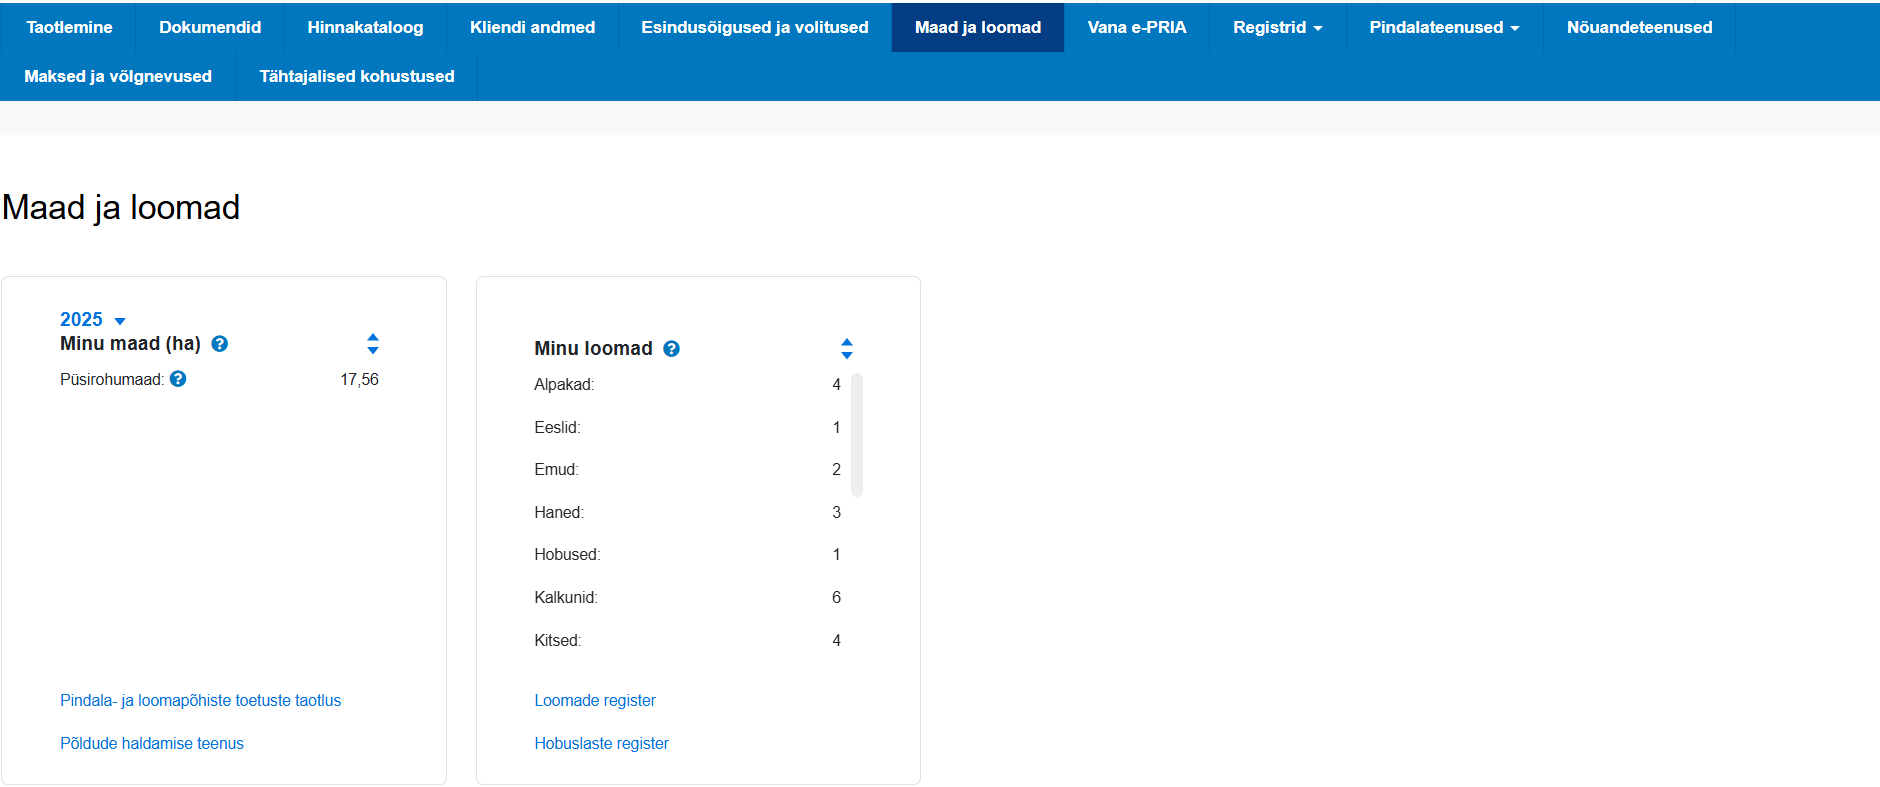Open Esindusõigused ja volitused
The height and width of the screenshot is (787, 1880).
(754, 28)
